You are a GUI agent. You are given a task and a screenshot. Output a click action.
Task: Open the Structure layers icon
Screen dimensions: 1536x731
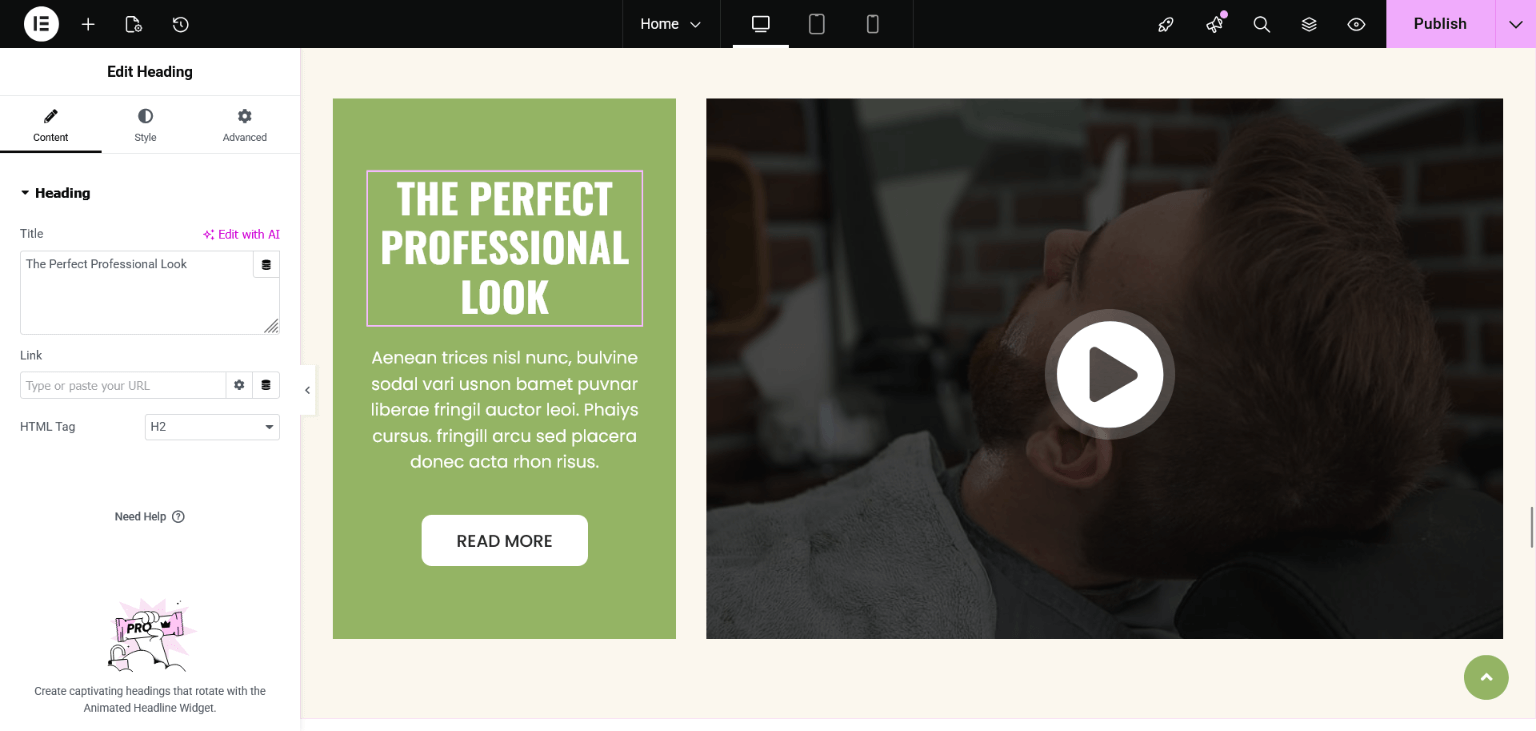(1309, 24)
